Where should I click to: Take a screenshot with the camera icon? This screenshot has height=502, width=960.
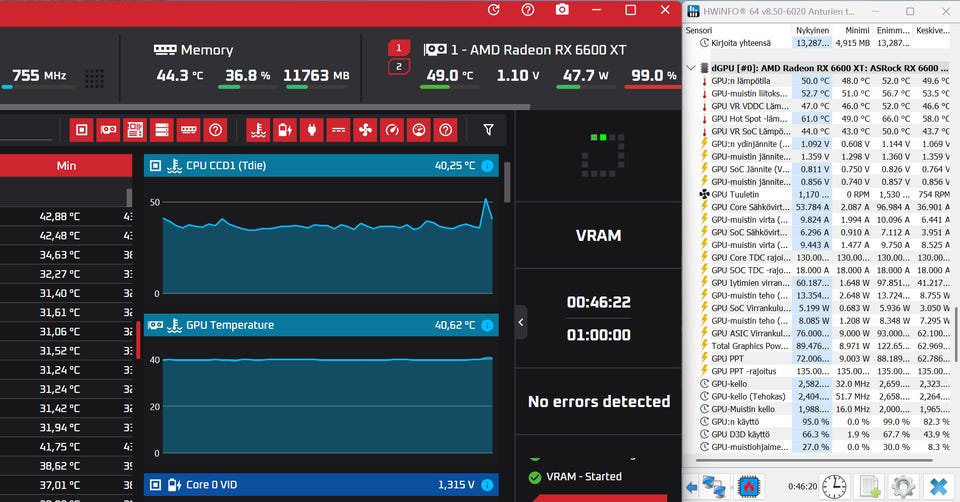pos(561,10)
